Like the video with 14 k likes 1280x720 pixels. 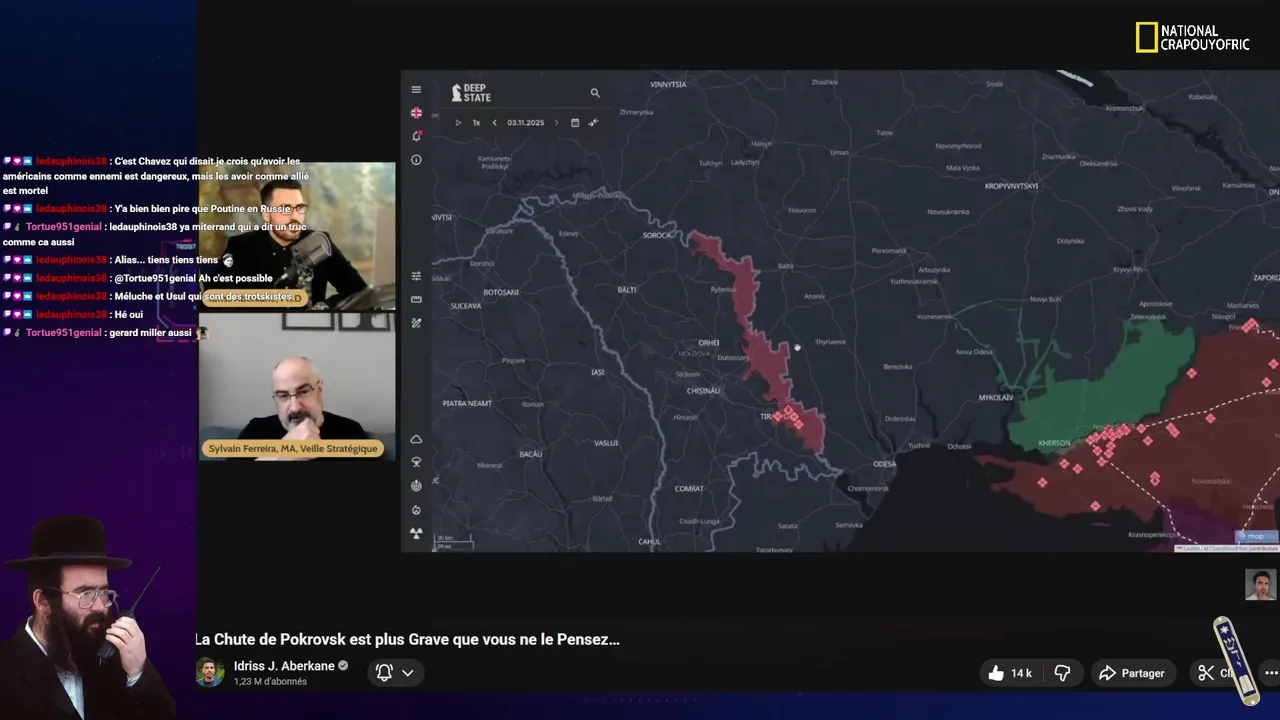pos(1010,673)
